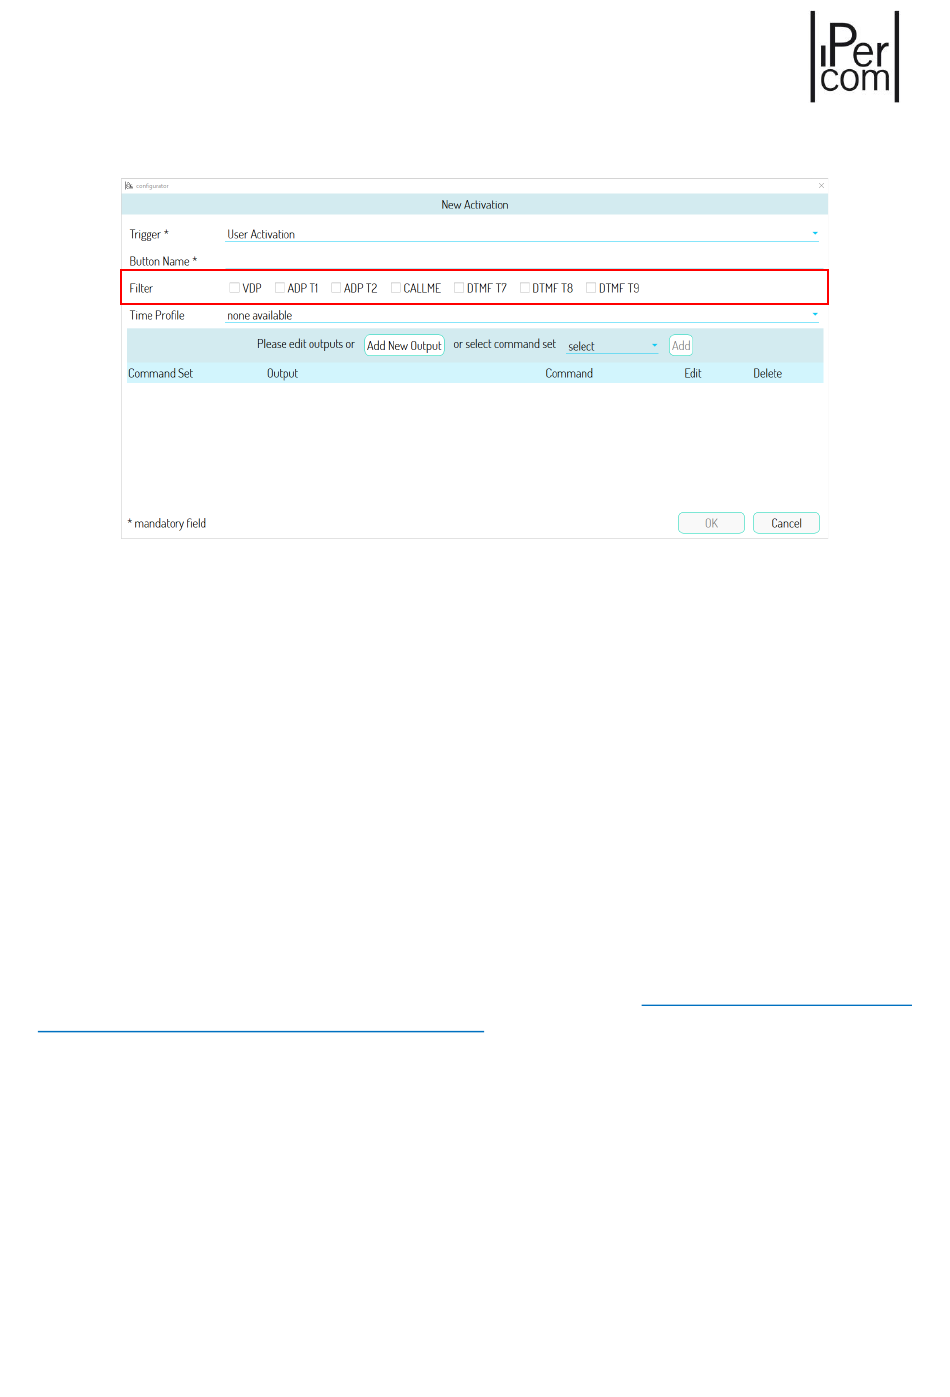Click the New Activation title text
Viewport: 950px width, 1397px height.
point(475,205)
